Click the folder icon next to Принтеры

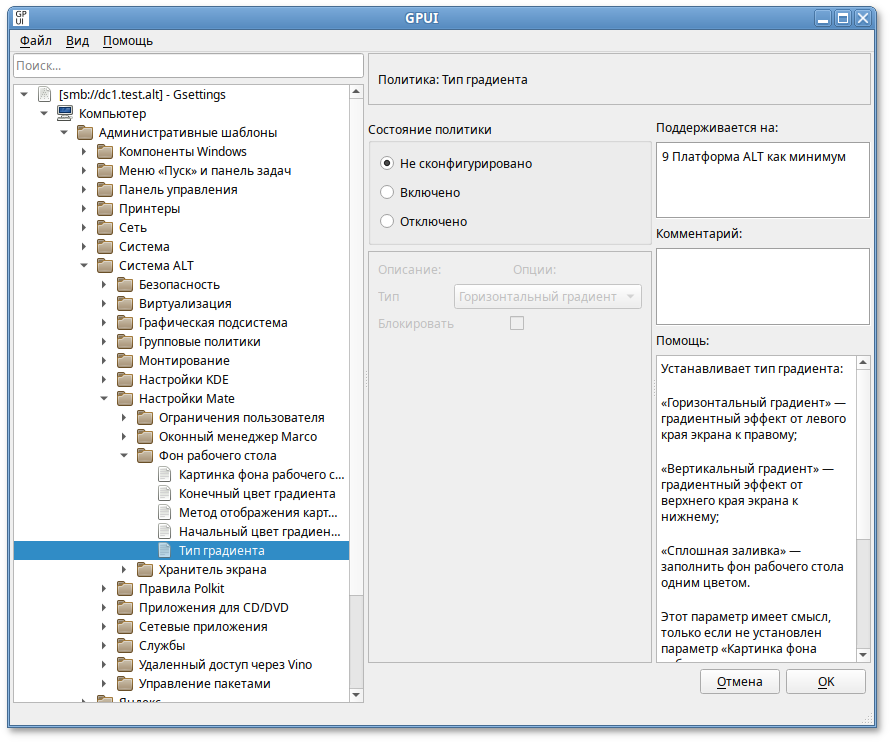[x=105, y=209]
